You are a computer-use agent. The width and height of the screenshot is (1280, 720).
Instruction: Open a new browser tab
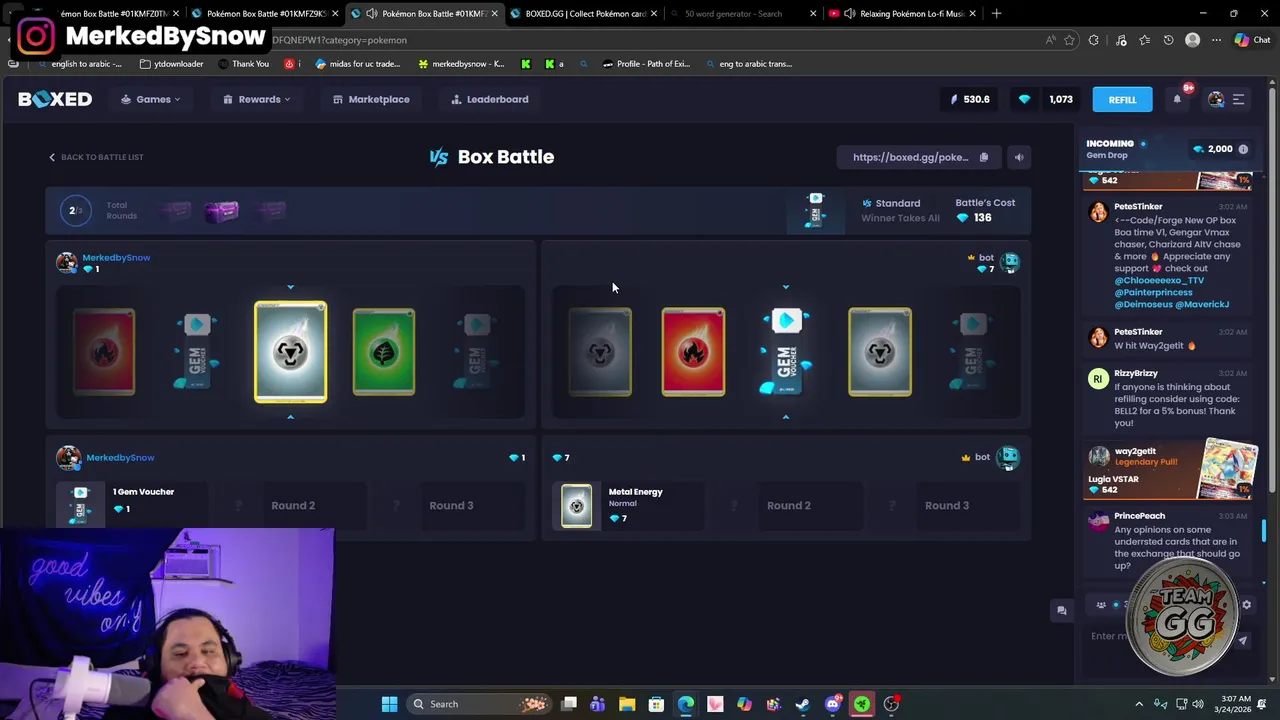point(997,14)
